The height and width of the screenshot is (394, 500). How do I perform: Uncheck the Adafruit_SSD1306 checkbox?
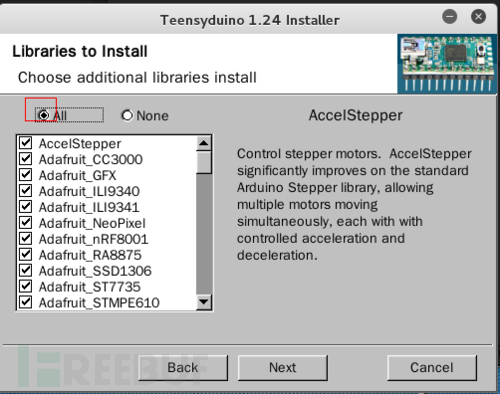26,271
